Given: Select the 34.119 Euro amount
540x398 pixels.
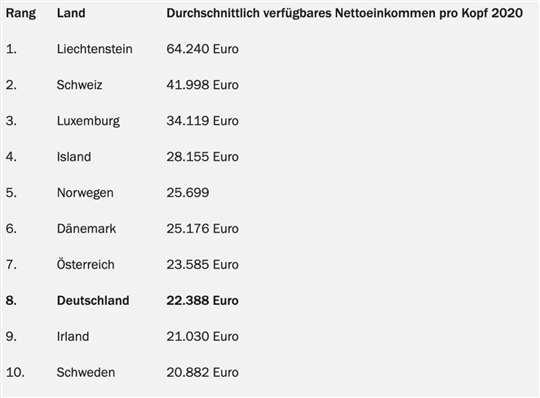Looking at the screenshot, I should point(202,121).
